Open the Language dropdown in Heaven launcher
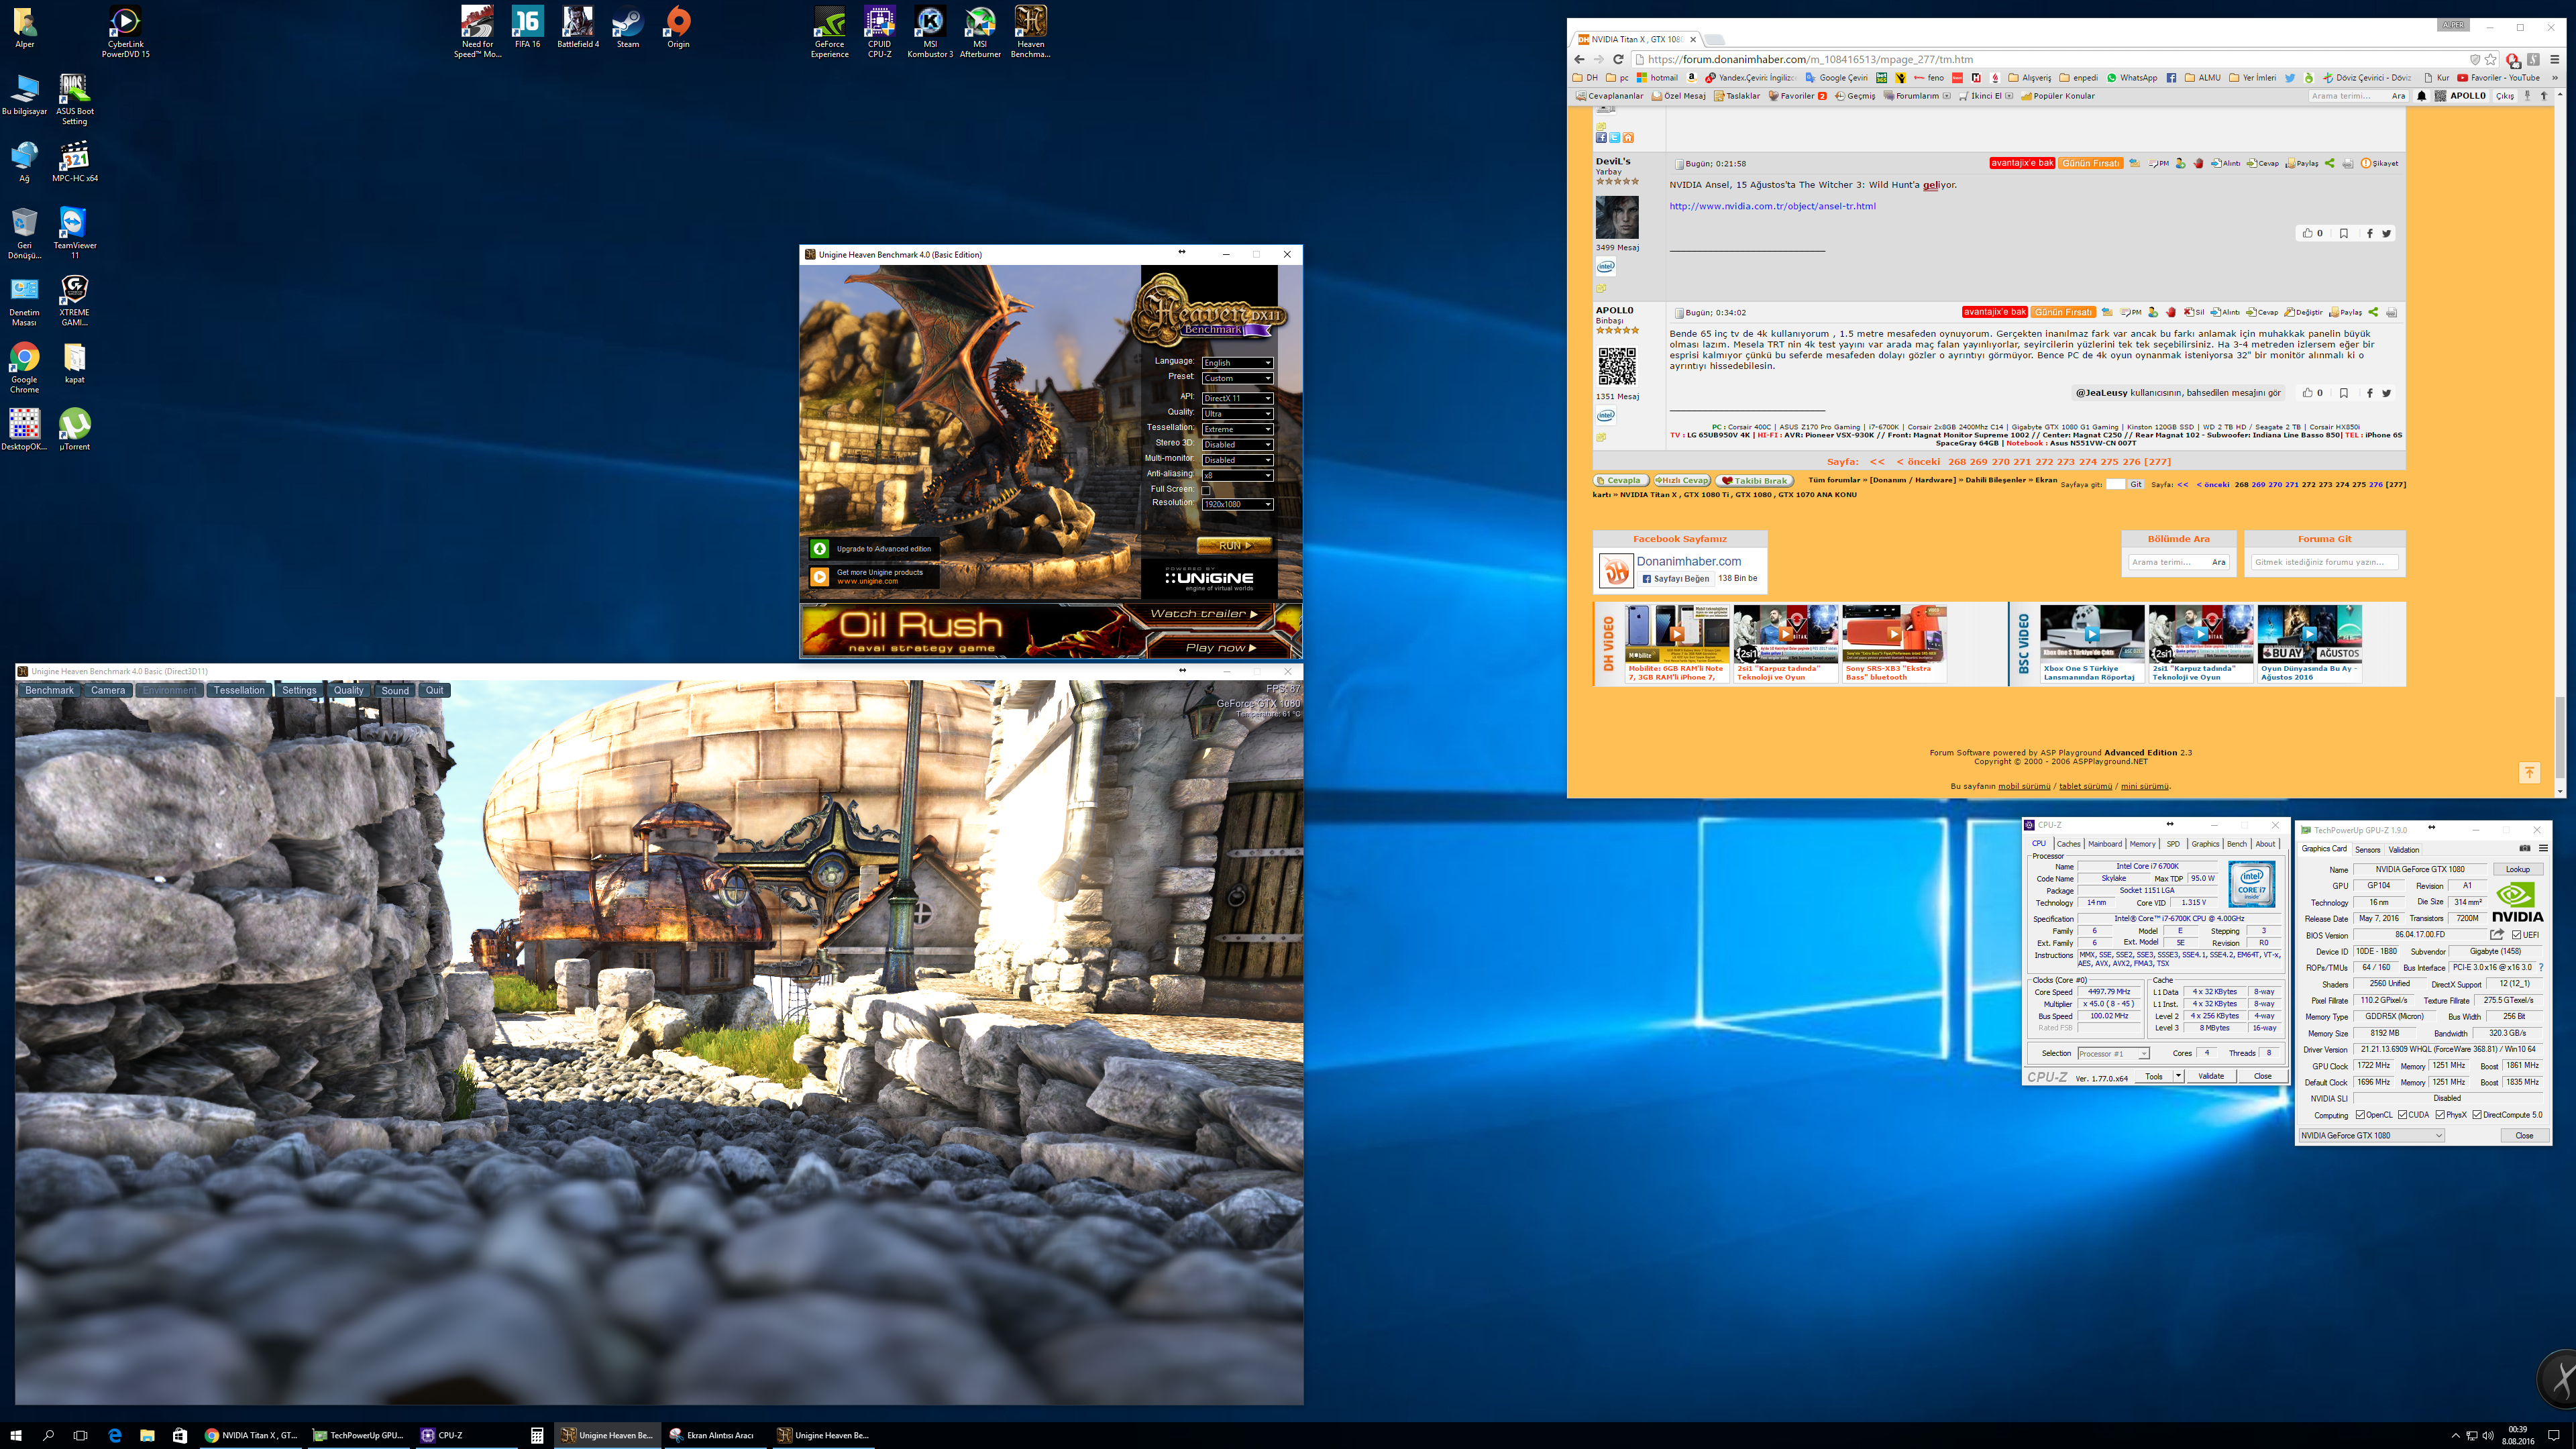The height and width of the screenshot is (1449, 2576). point(1237,362)
